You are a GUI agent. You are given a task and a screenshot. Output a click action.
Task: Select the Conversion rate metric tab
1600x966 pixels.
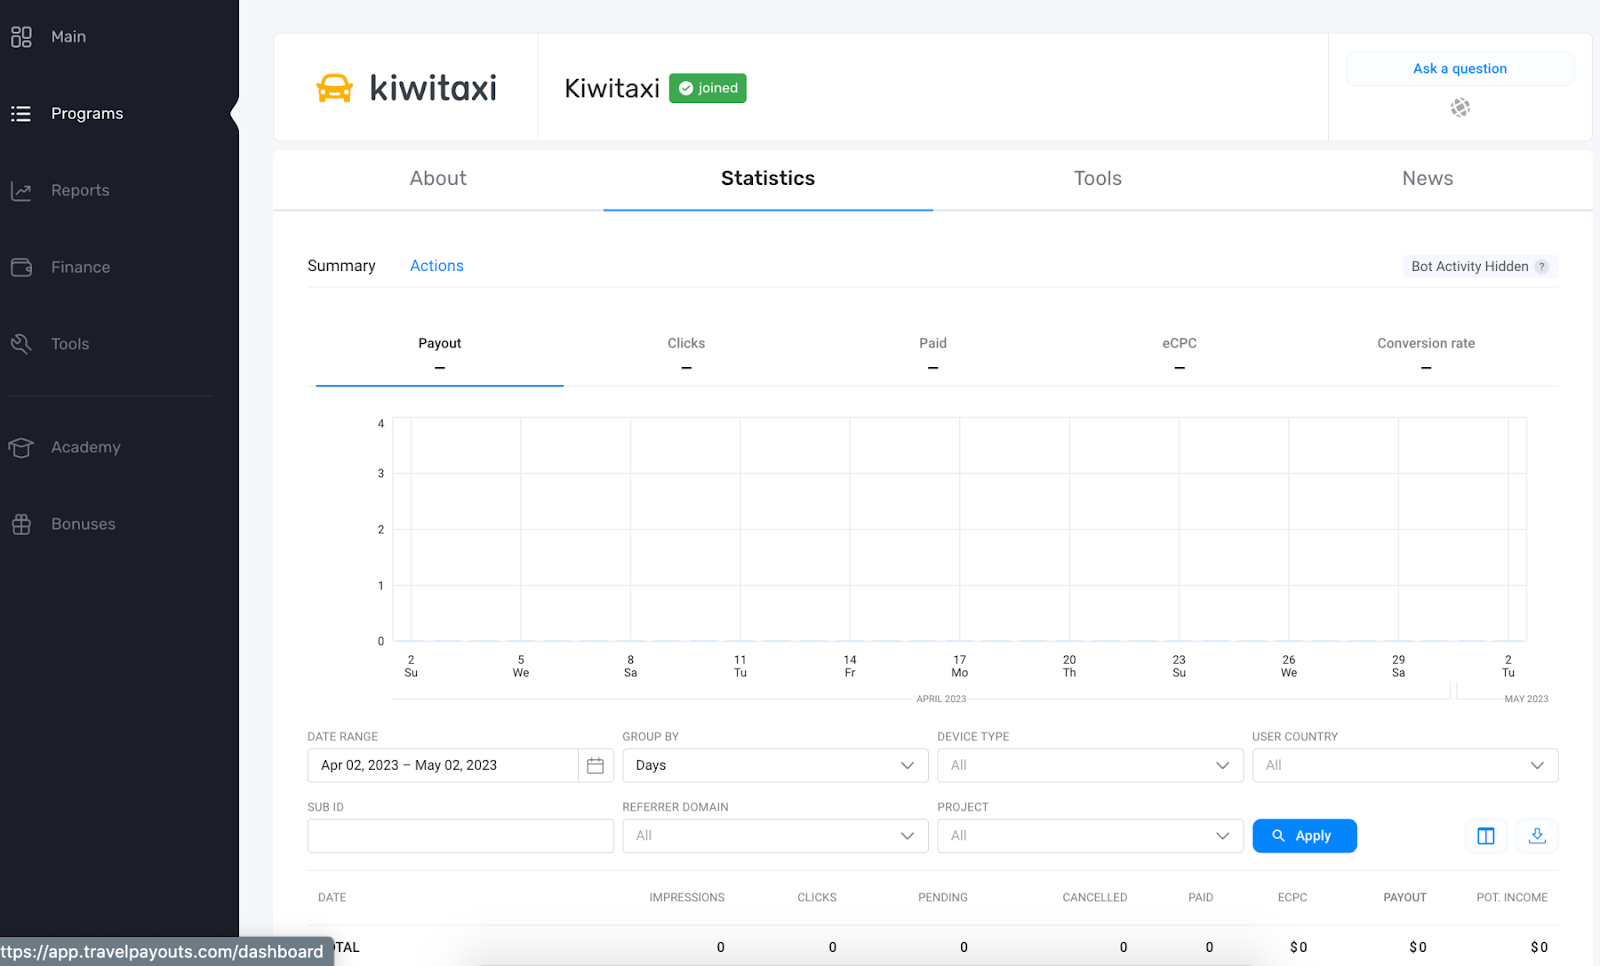1426,355
